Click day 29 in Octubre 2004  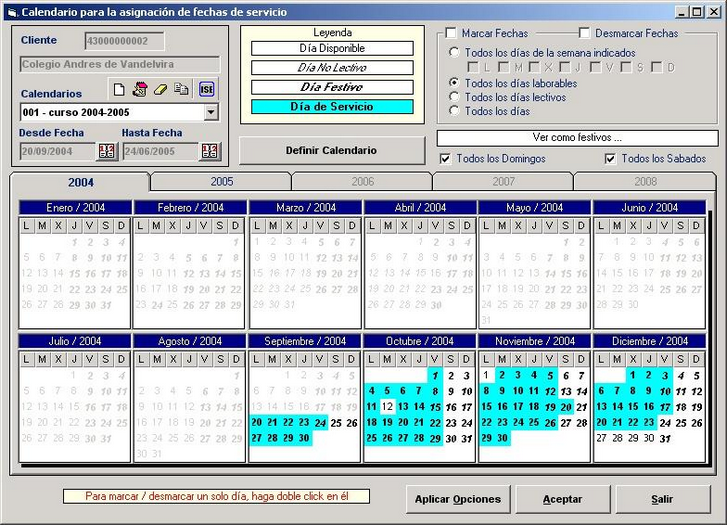435,438
